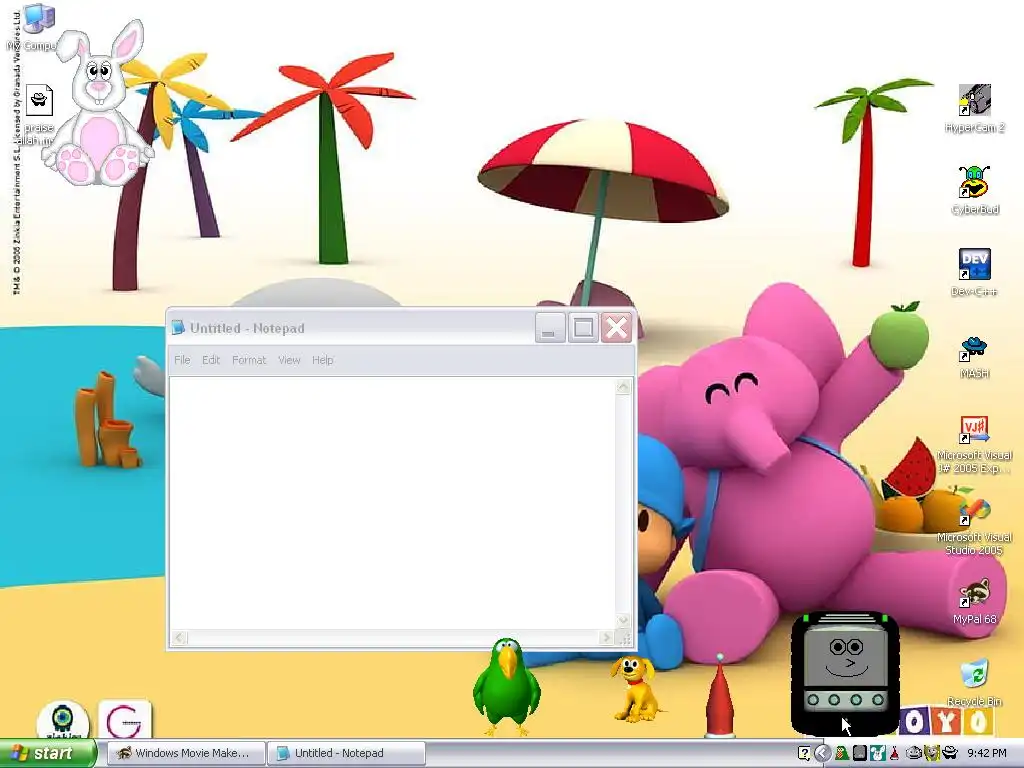Click inside the Notepad text area
Viewport: 1024px width, 768px height.
point(392,503)
